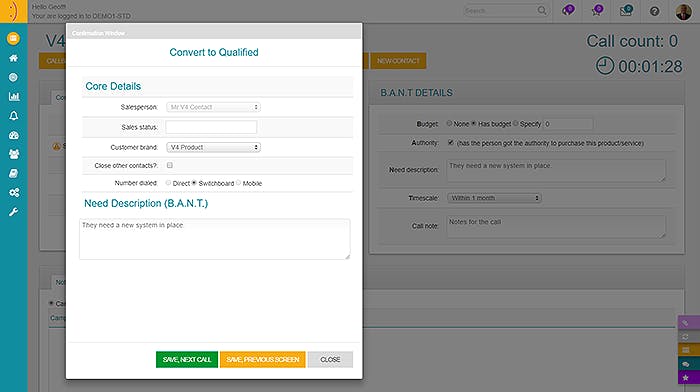
Task: Open the Salesperson dropdown
Action: click(213, 107)
